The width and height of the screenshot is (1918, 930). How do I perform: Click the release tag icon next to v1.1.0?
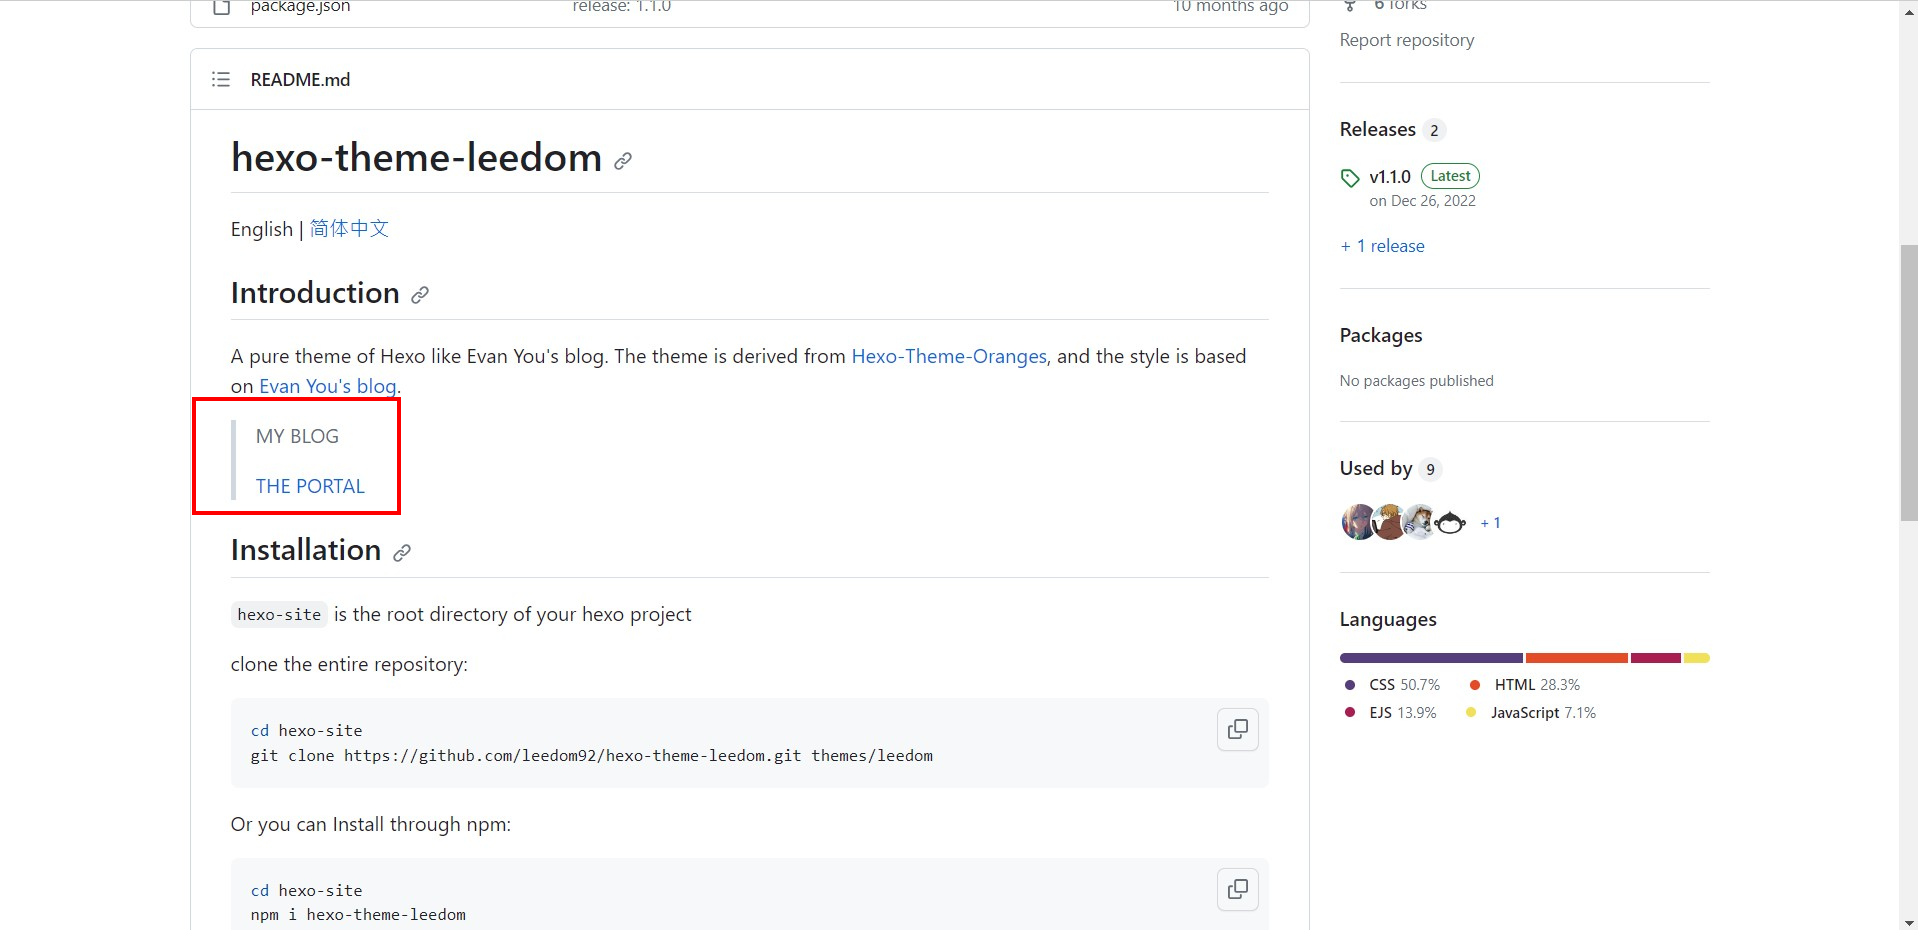point(1350,178)
